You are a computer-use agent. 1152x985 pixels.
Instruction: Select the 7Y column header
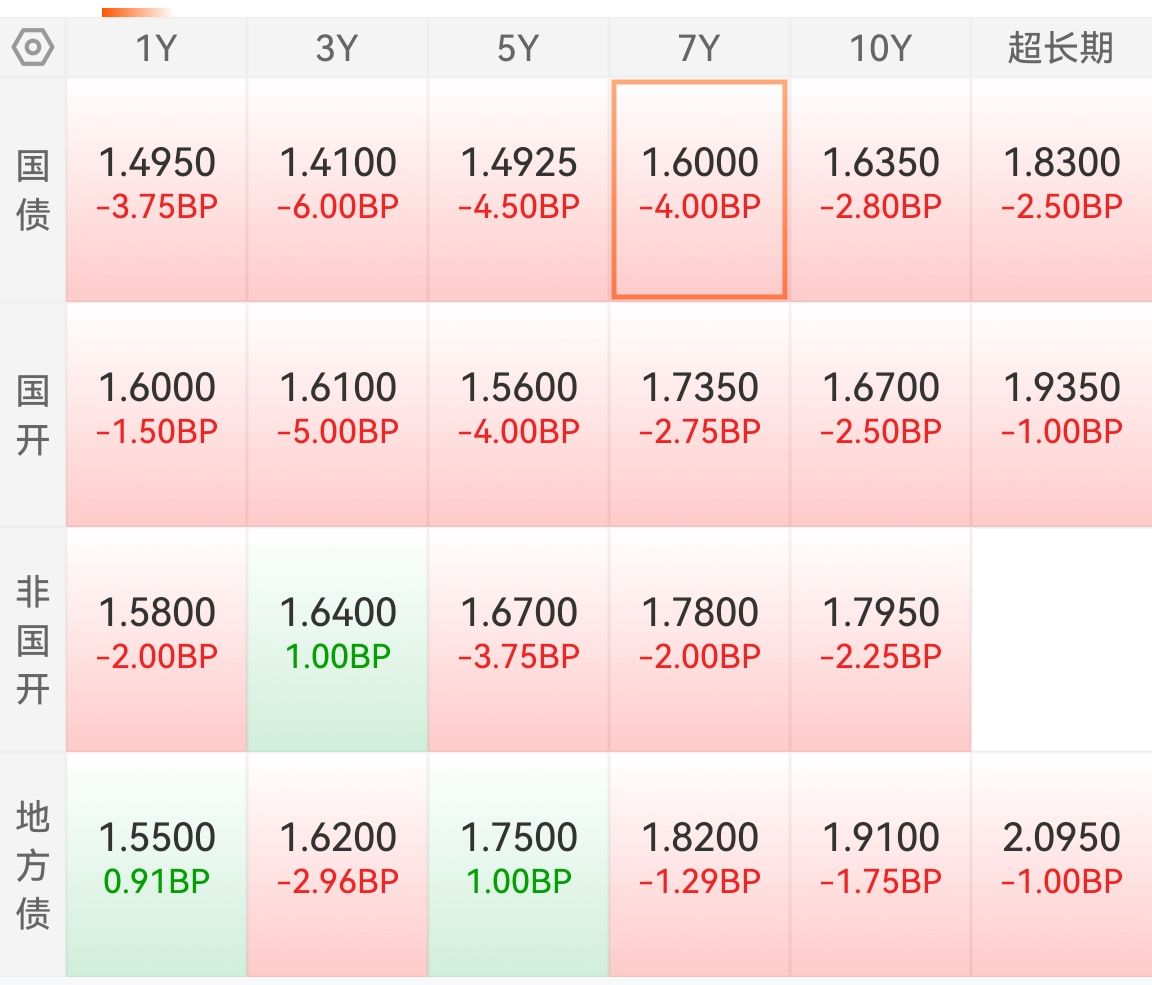pos(699,48)
